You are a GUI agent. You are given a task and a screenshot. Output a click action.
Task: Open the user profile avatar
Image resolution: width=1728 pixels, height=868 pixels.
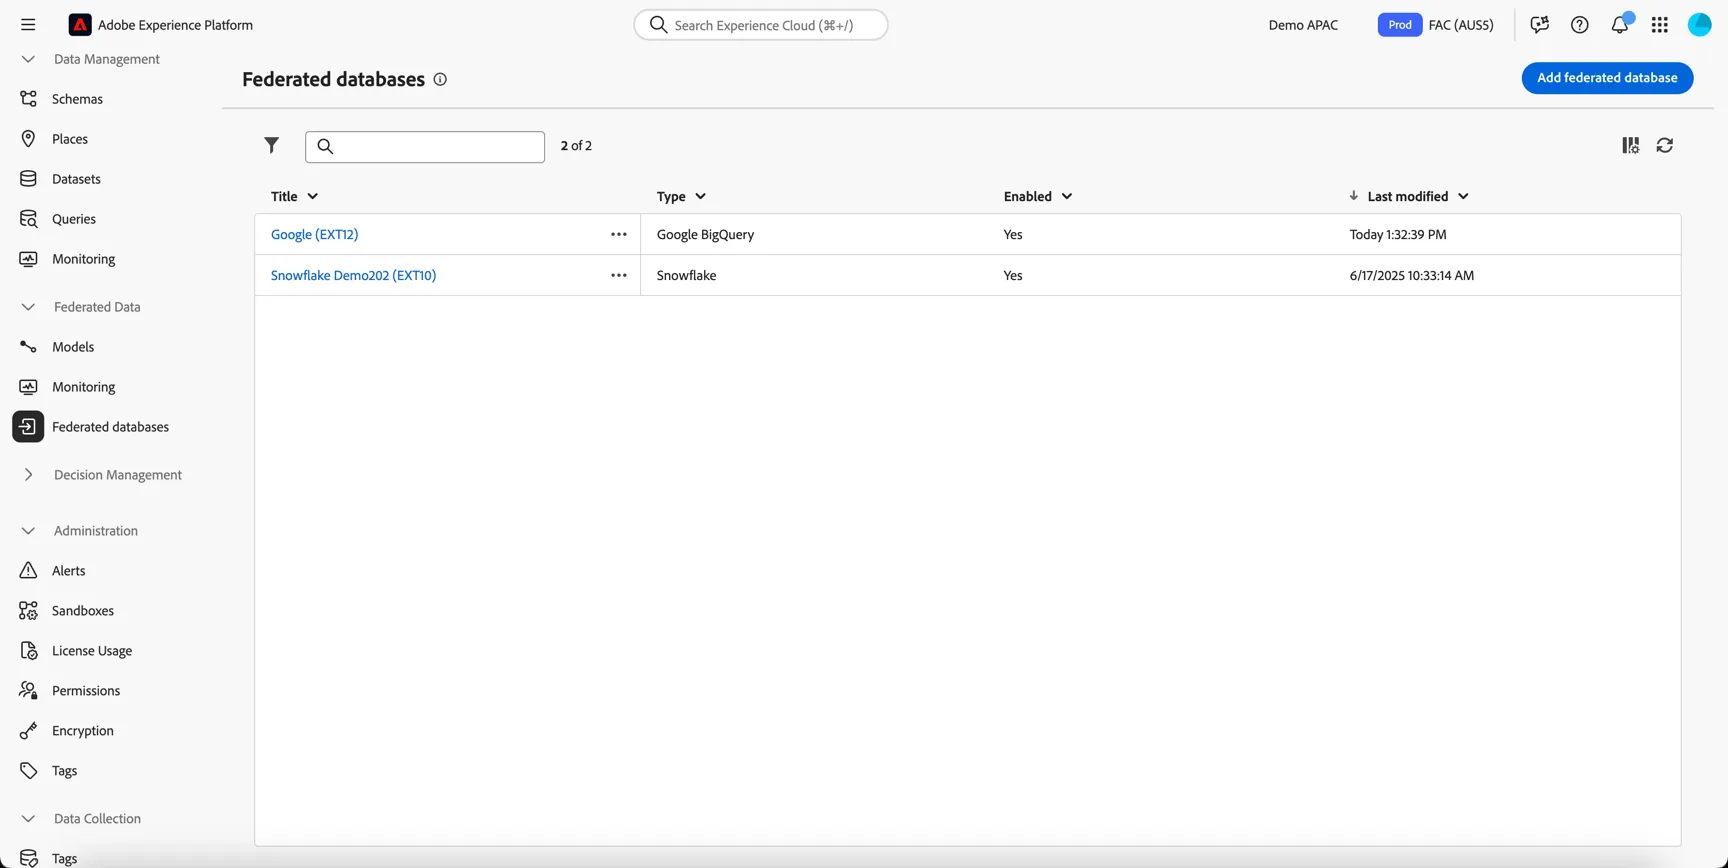pyautogui.click(x=1700, y=25)
